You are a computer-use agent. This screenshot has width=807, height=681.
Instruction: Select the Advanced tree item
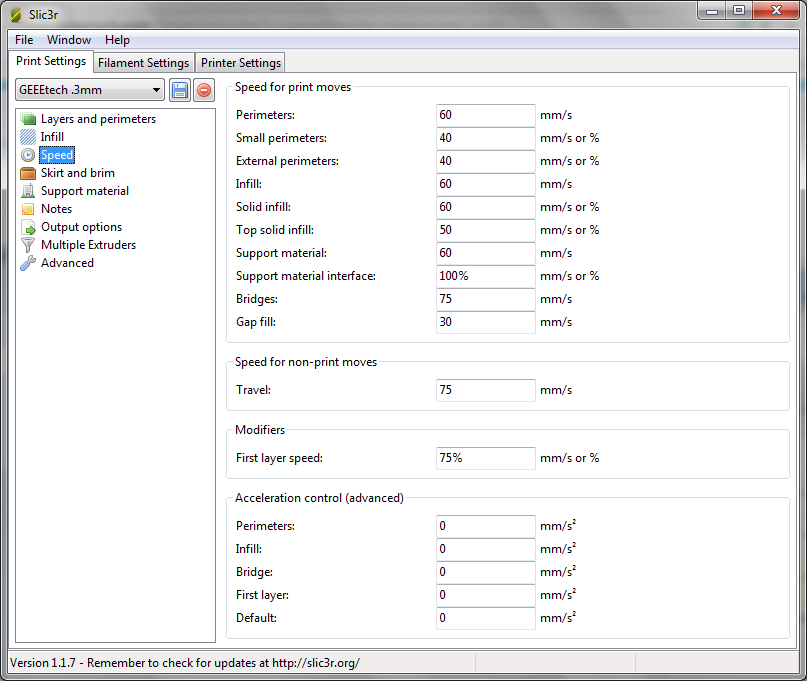pos(67,263)
